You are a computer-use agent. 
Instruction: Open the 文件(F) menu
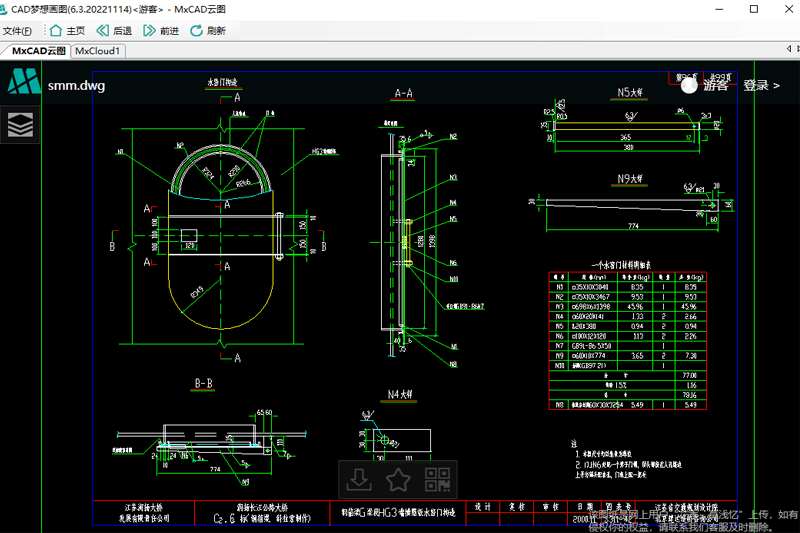point(18,30)
